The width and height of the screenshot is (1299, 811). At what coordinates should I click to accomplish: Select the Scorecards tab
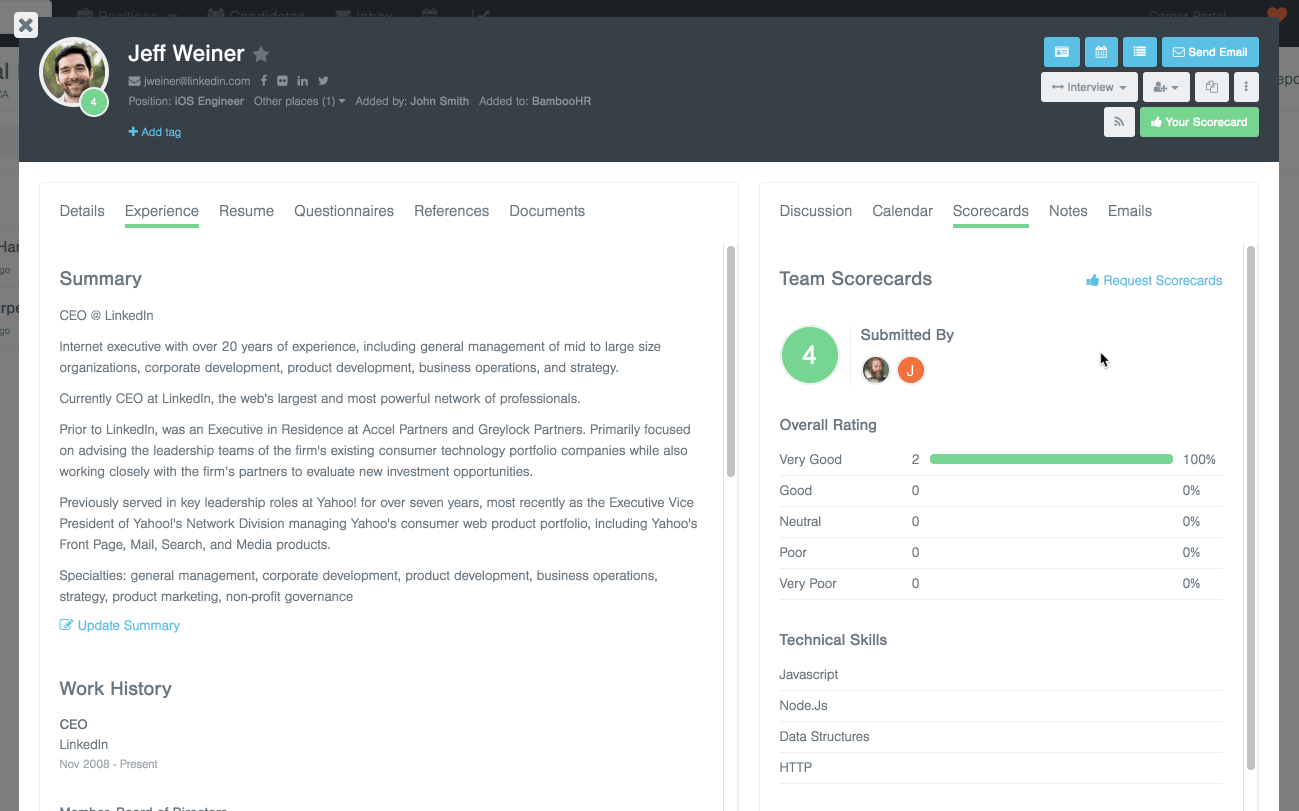(991, 211)
